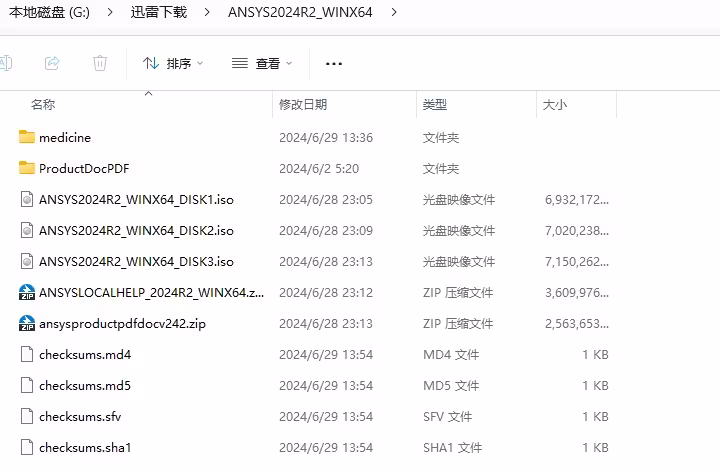Screen dimensions: 720x474
Task: Open the three-dots more options menu
Action: coord(334,64)
